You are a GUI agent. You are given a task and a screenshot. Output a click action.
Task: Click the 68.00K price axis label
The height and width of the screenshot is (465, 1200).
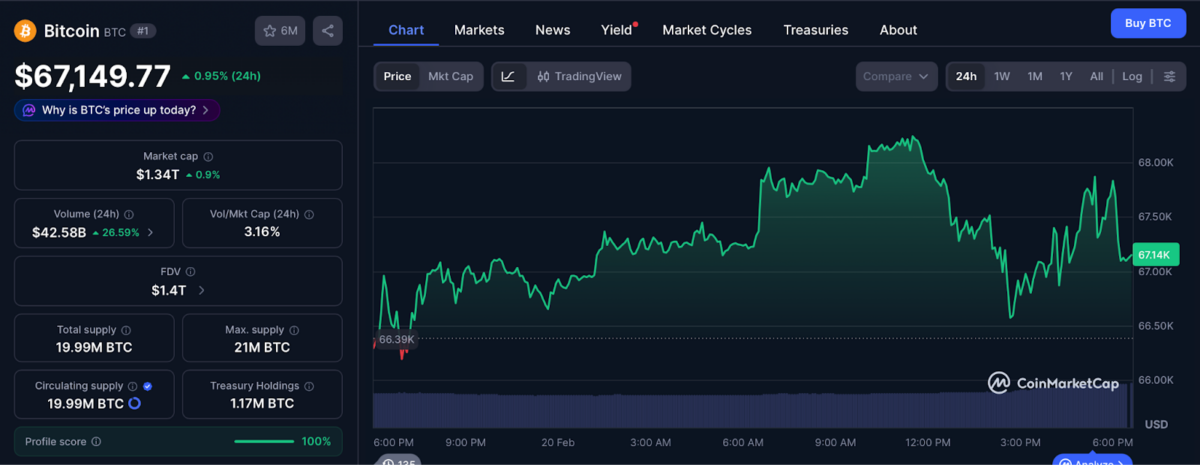click(x=1155, y=162)
